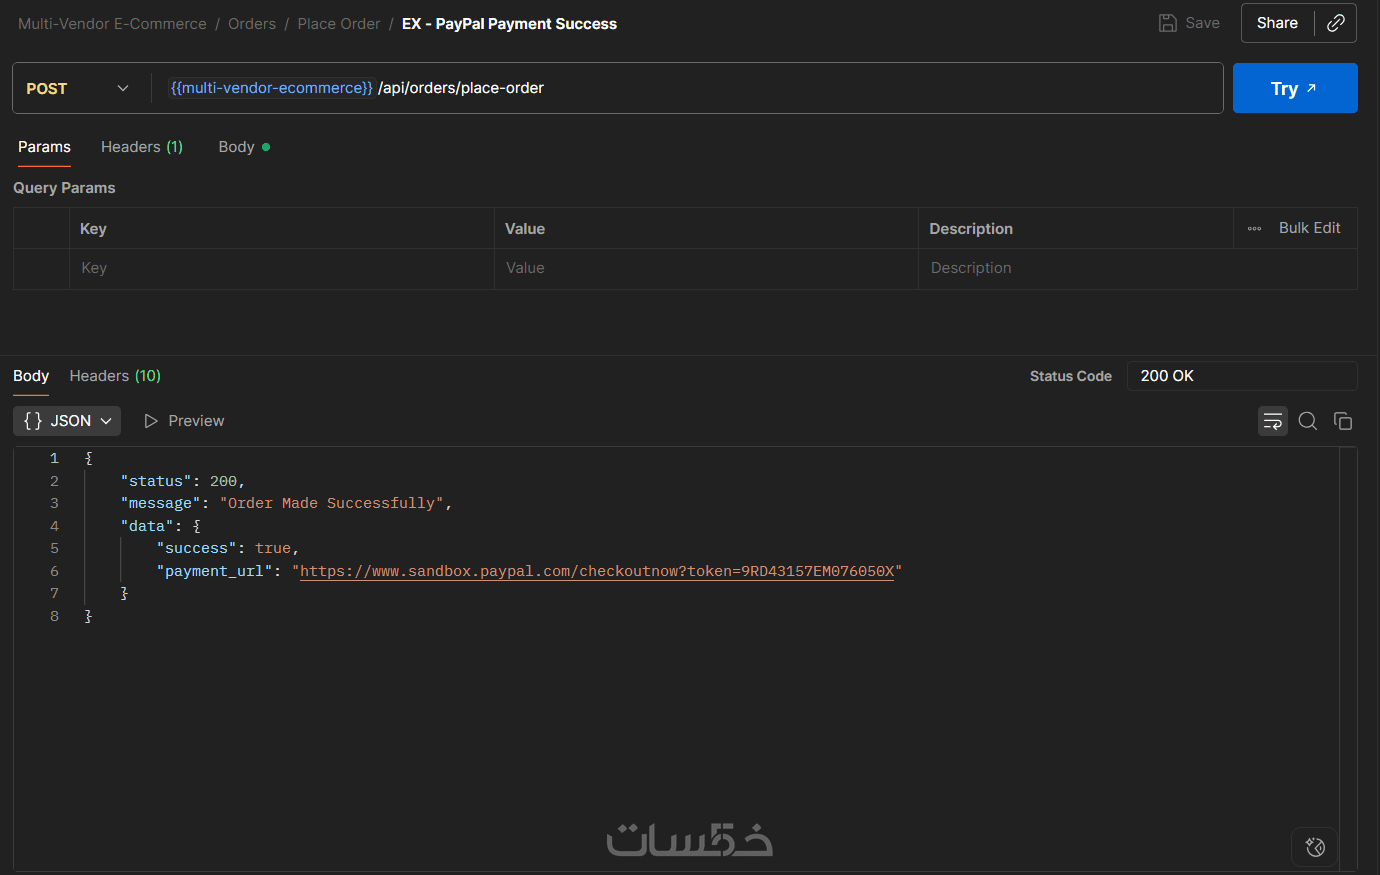The height and width of the screenshot is (875, 1380).
Task: Open the response Headers (10) tab
Action: 115,376
